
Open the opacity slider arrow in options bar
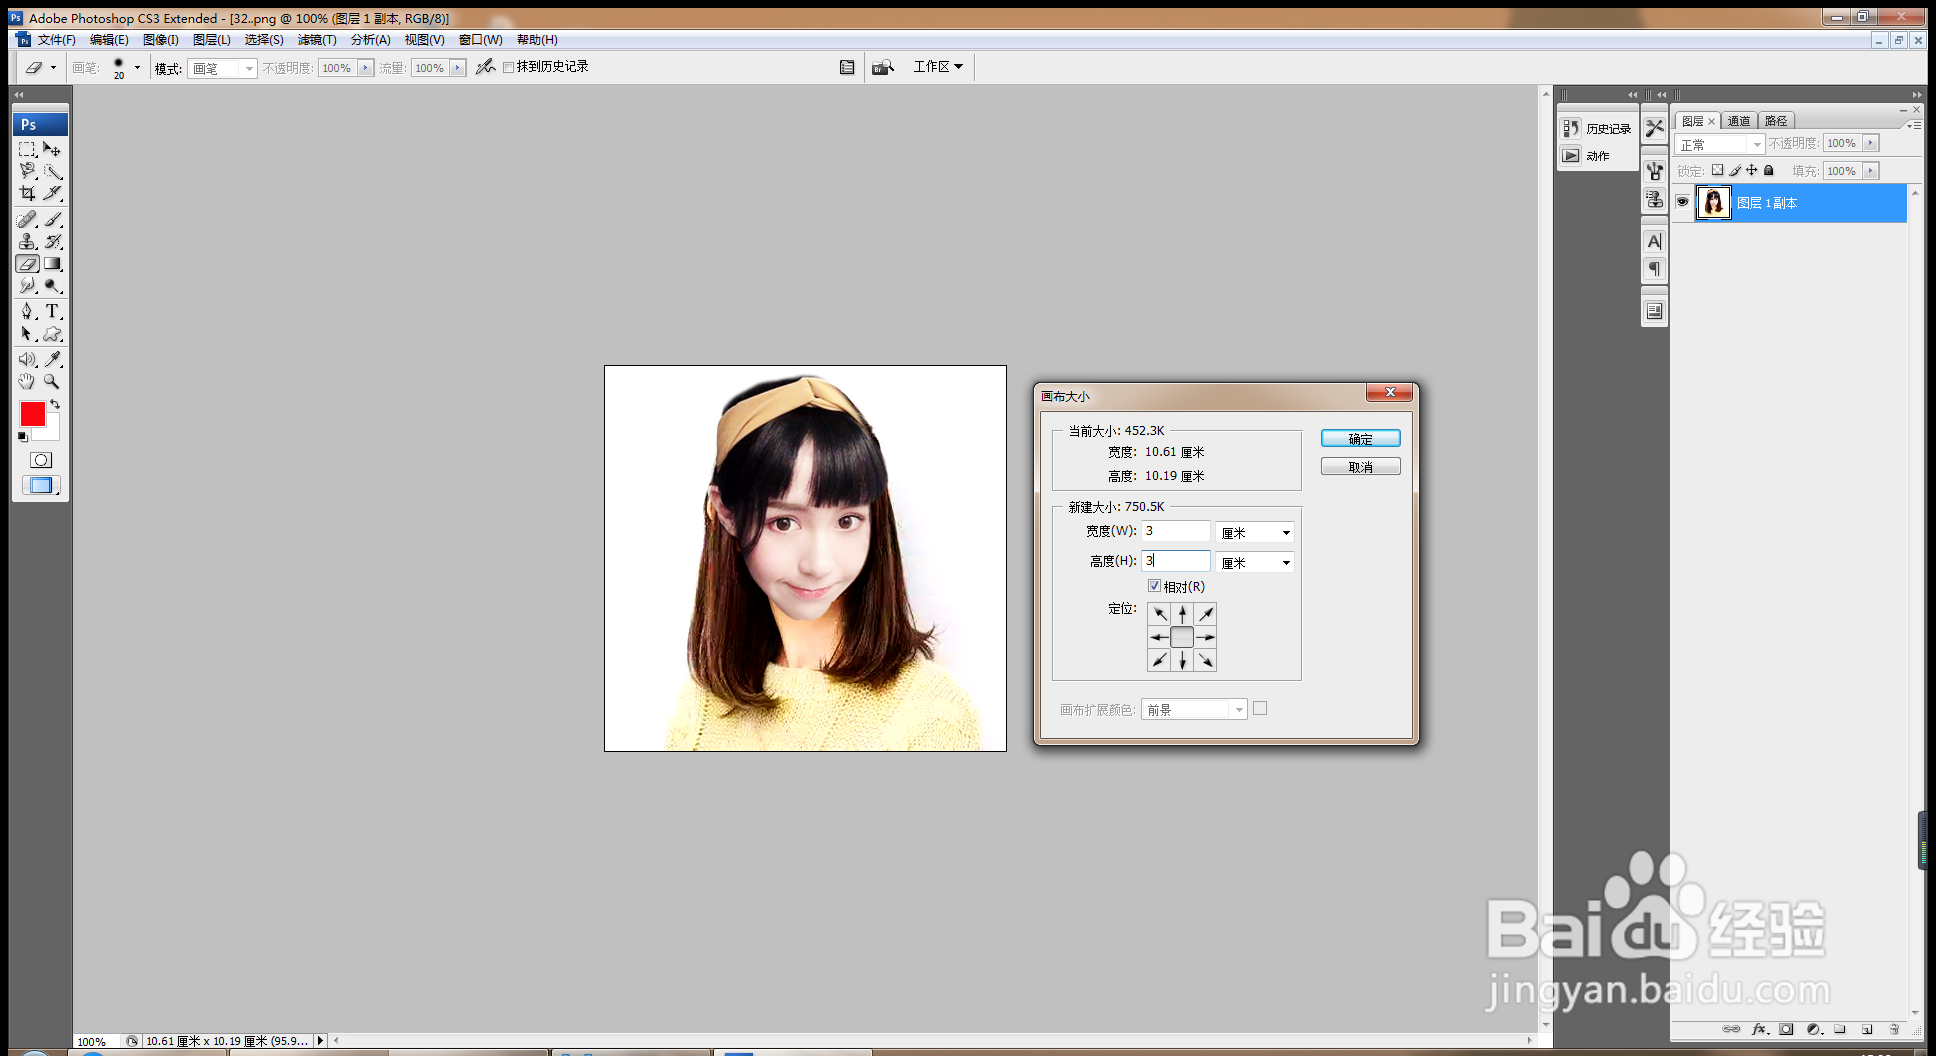366,68
